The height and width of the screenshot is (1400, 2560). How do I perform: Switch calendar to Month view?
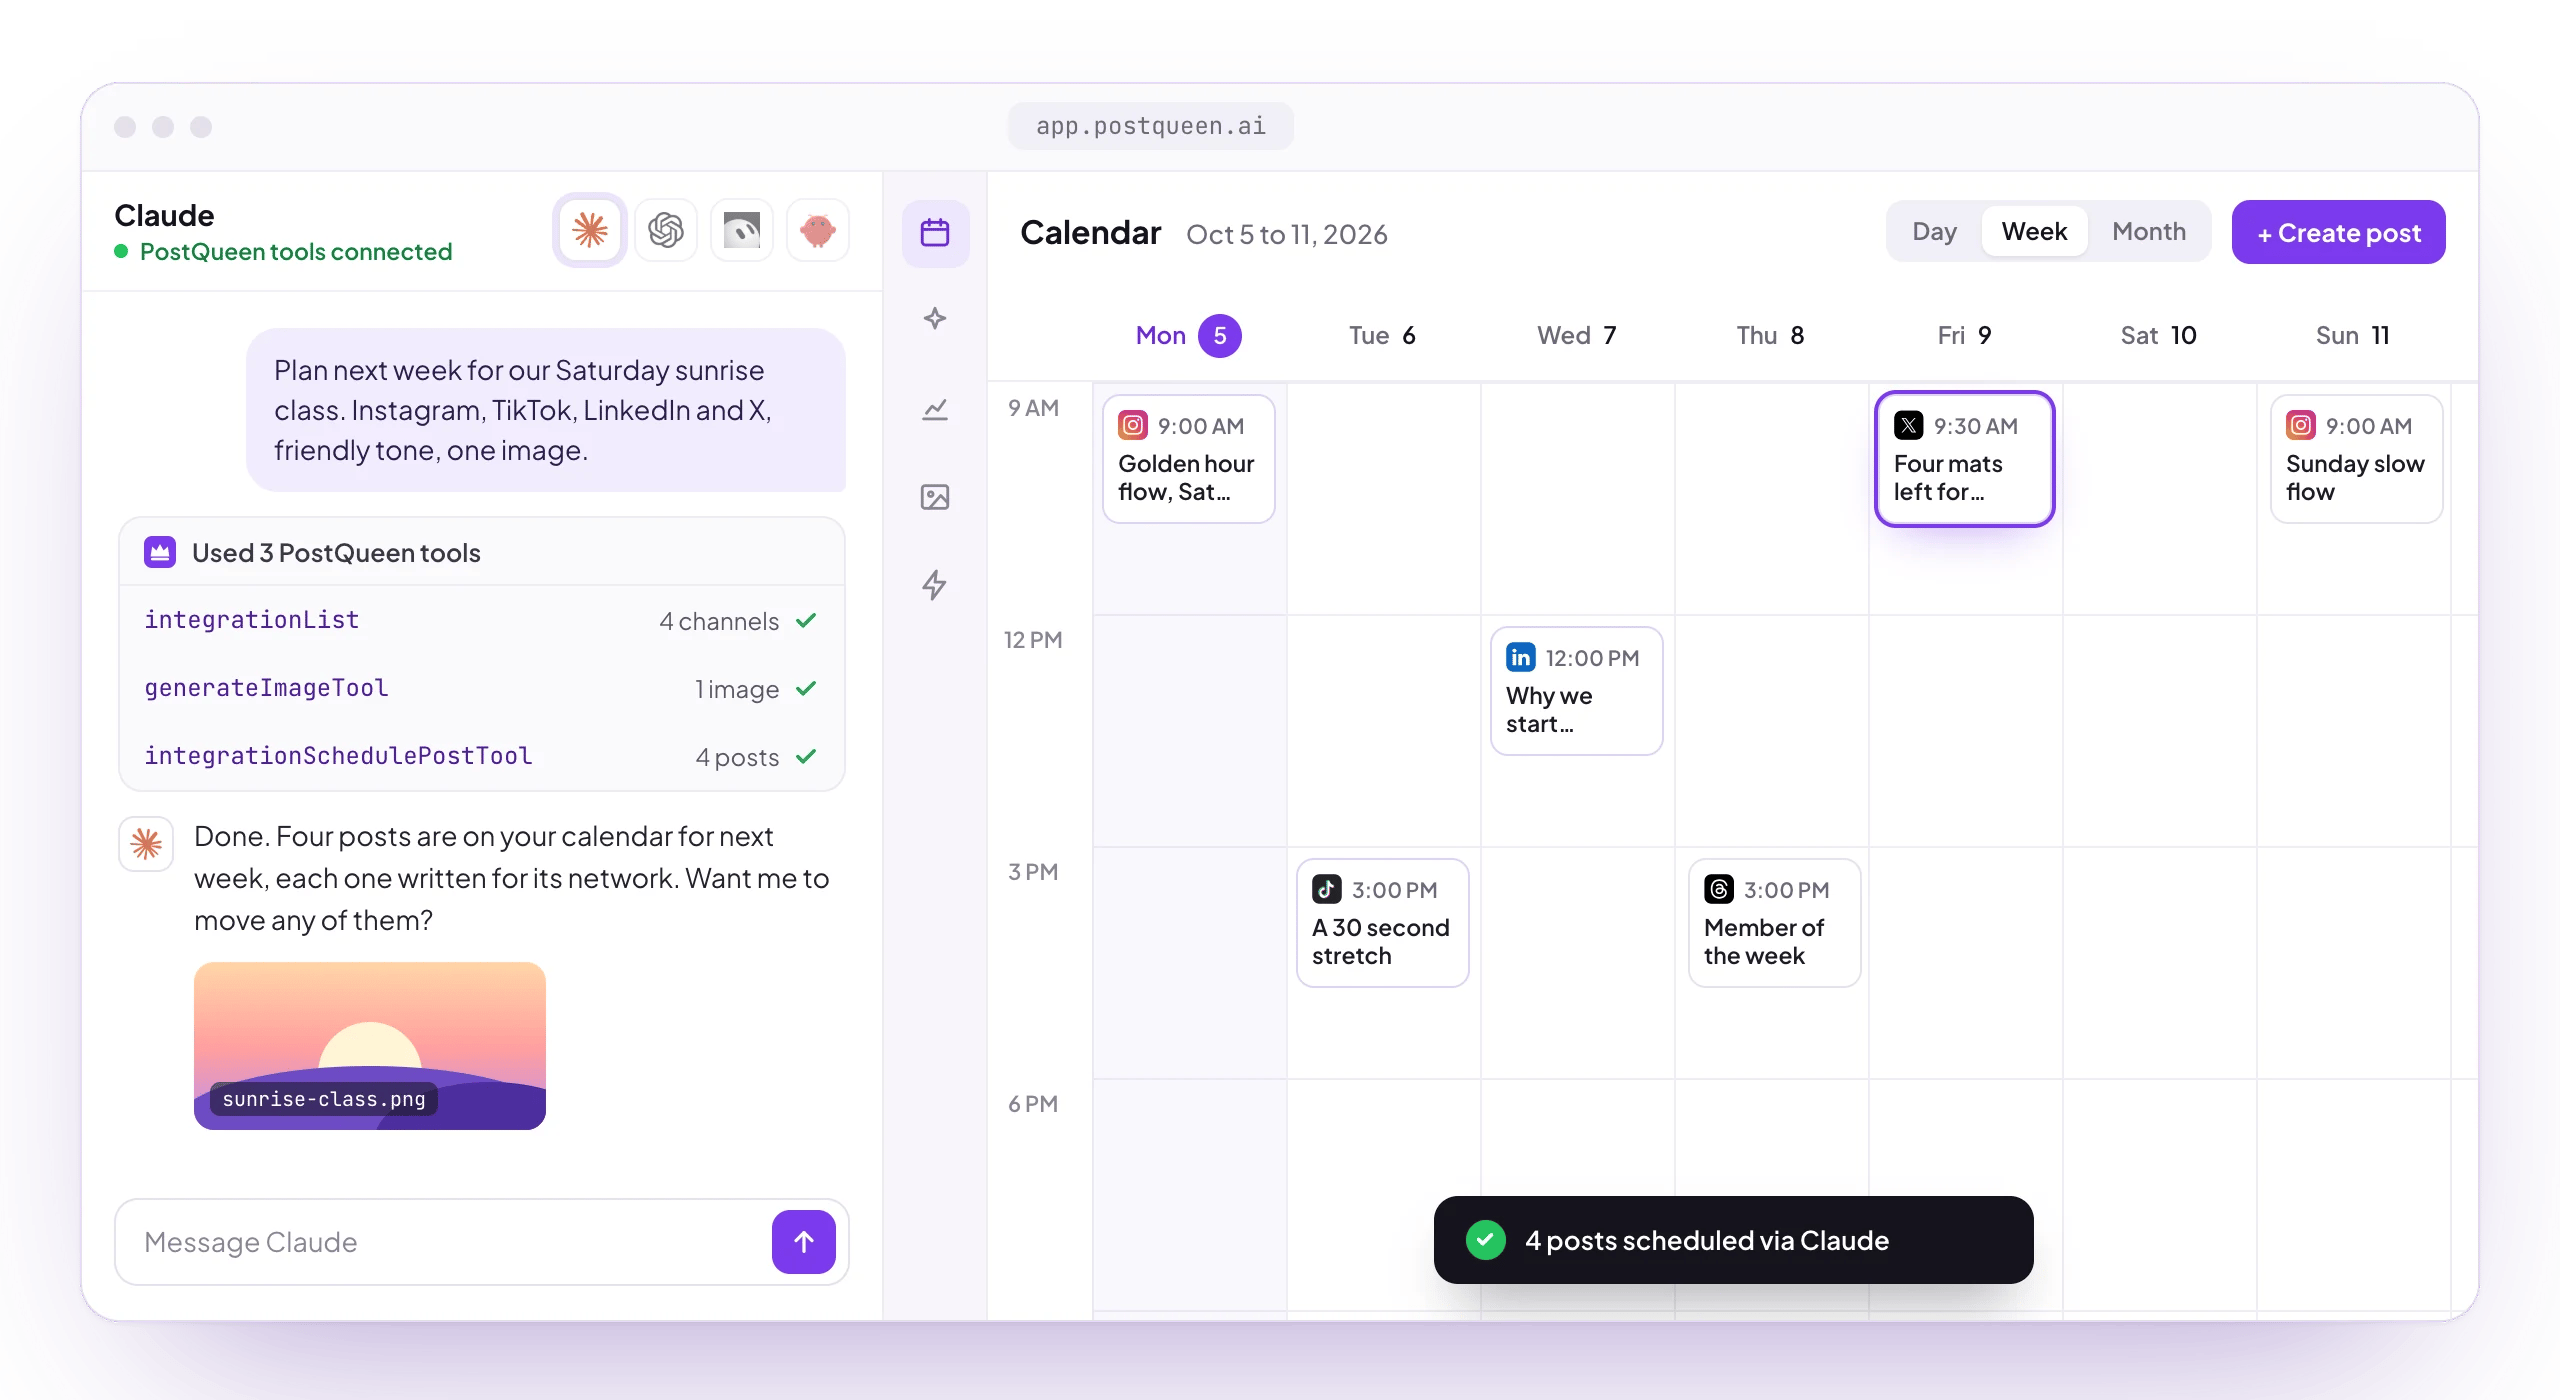pyautogui.click(x=2149, y=232)
